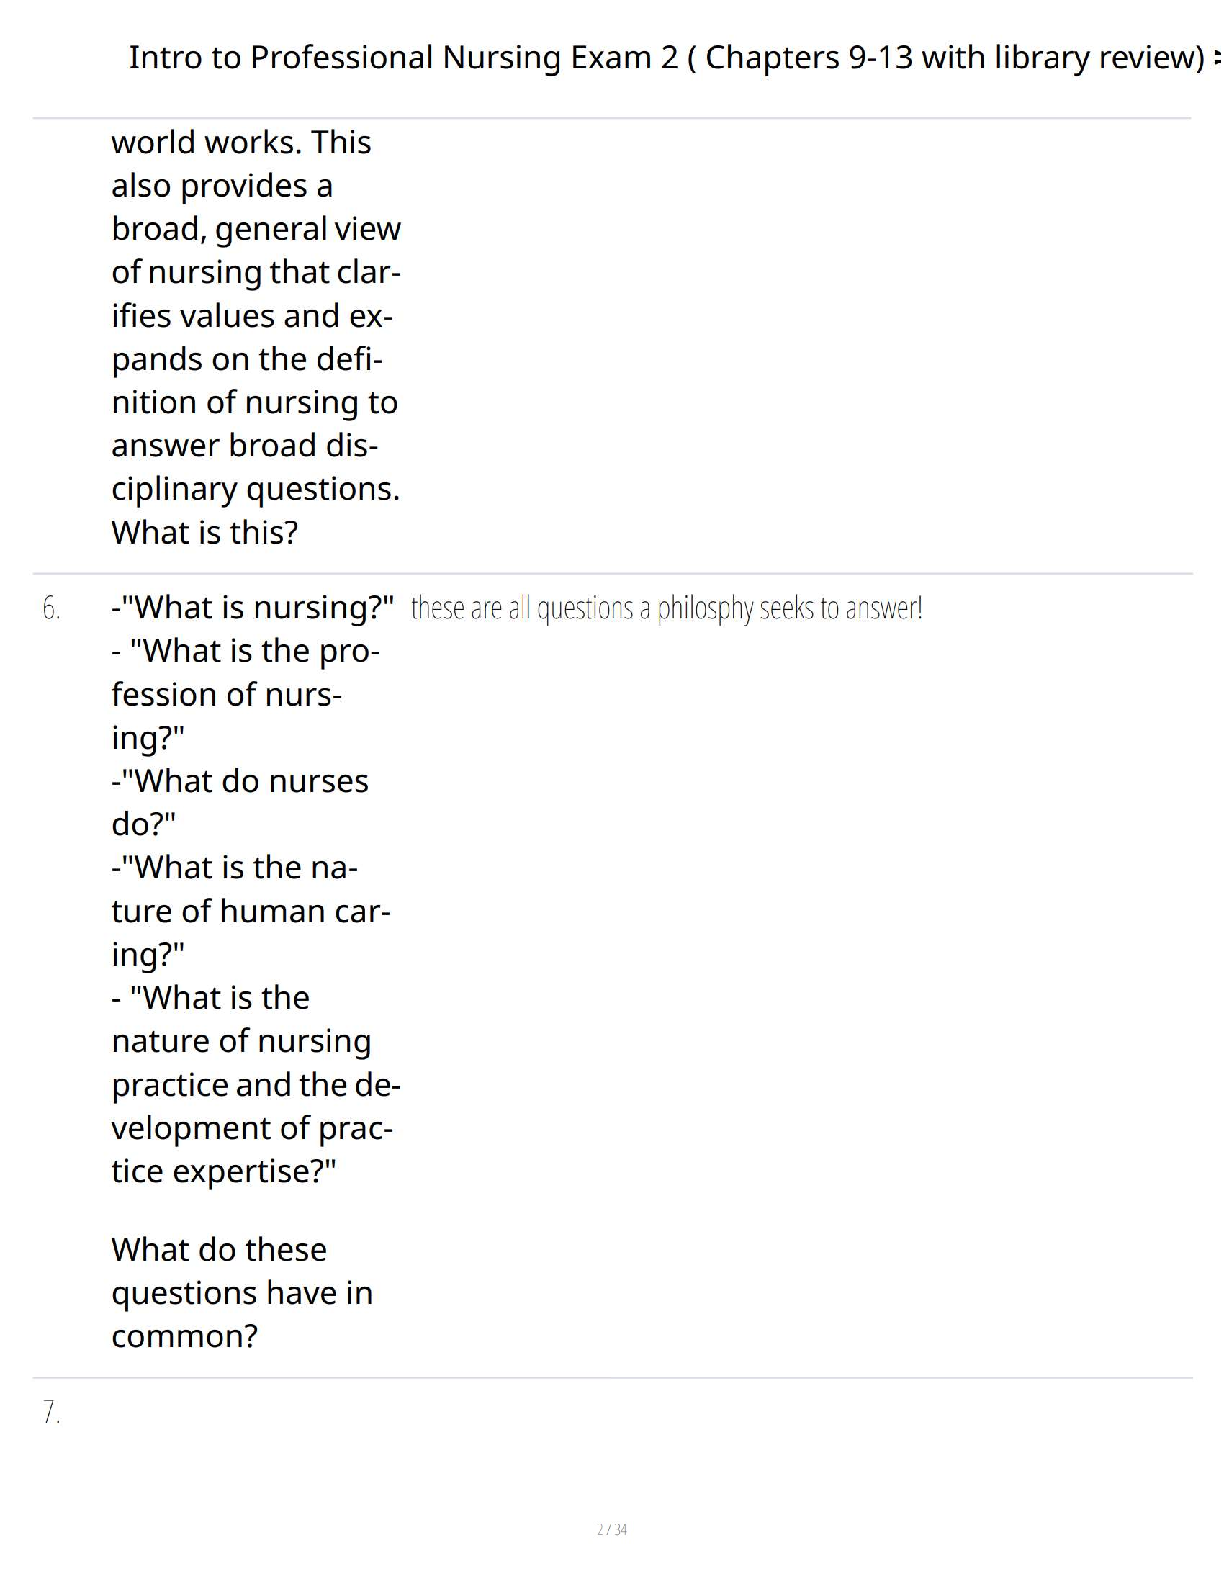Click the line "answer broad dis-"
This screenshot has width=1224, height=1584.
coord(245,445)
